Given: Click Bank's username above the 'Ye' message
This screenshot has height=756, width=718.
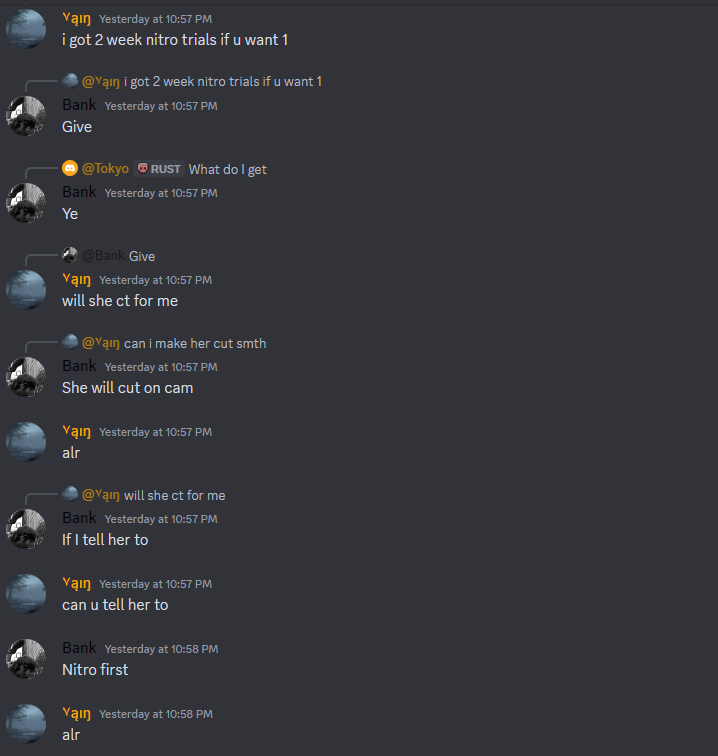Looking at the screenshot, I should [79, 192].
